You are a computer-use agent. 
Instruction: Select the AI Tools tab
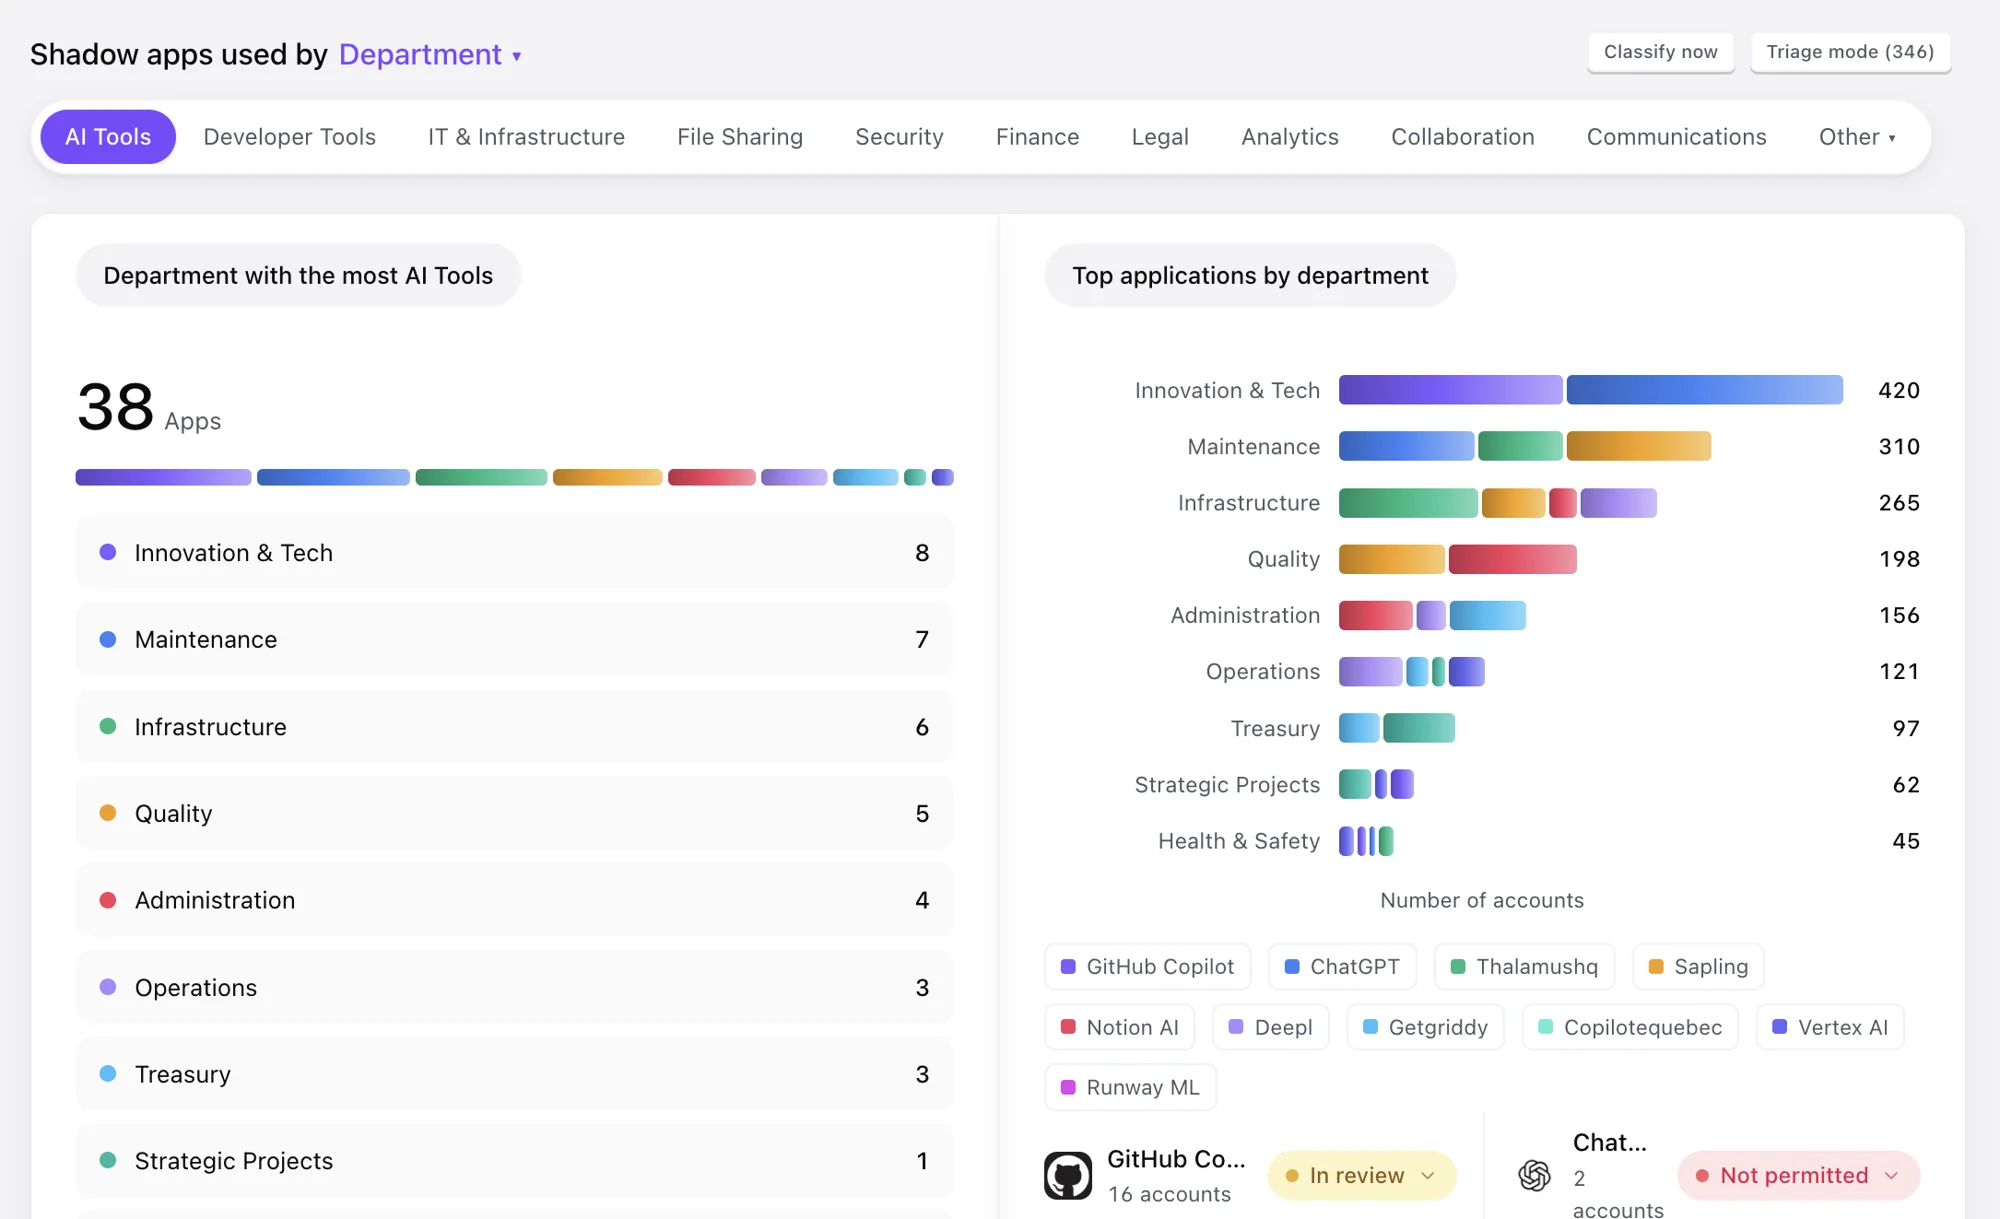[108, 137]
